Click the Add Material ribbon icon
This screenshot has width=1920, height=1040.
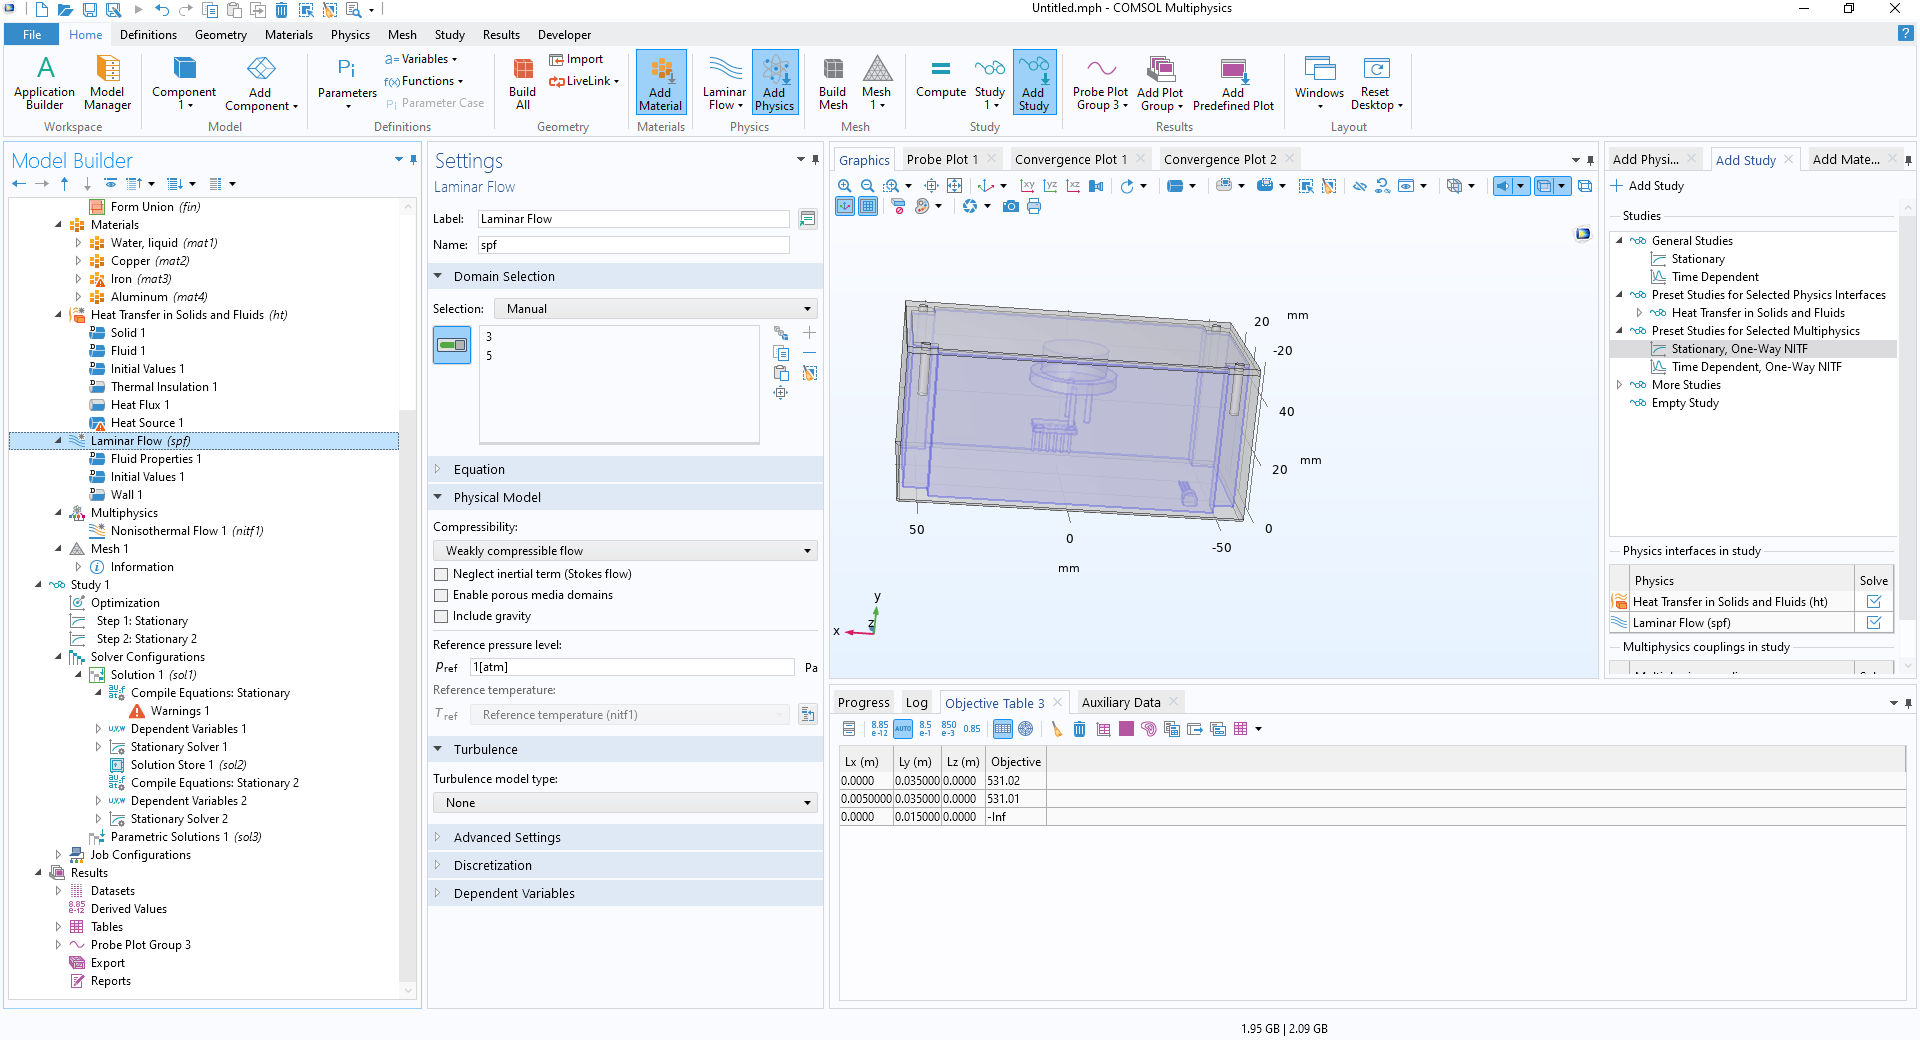tap(660, 82)
